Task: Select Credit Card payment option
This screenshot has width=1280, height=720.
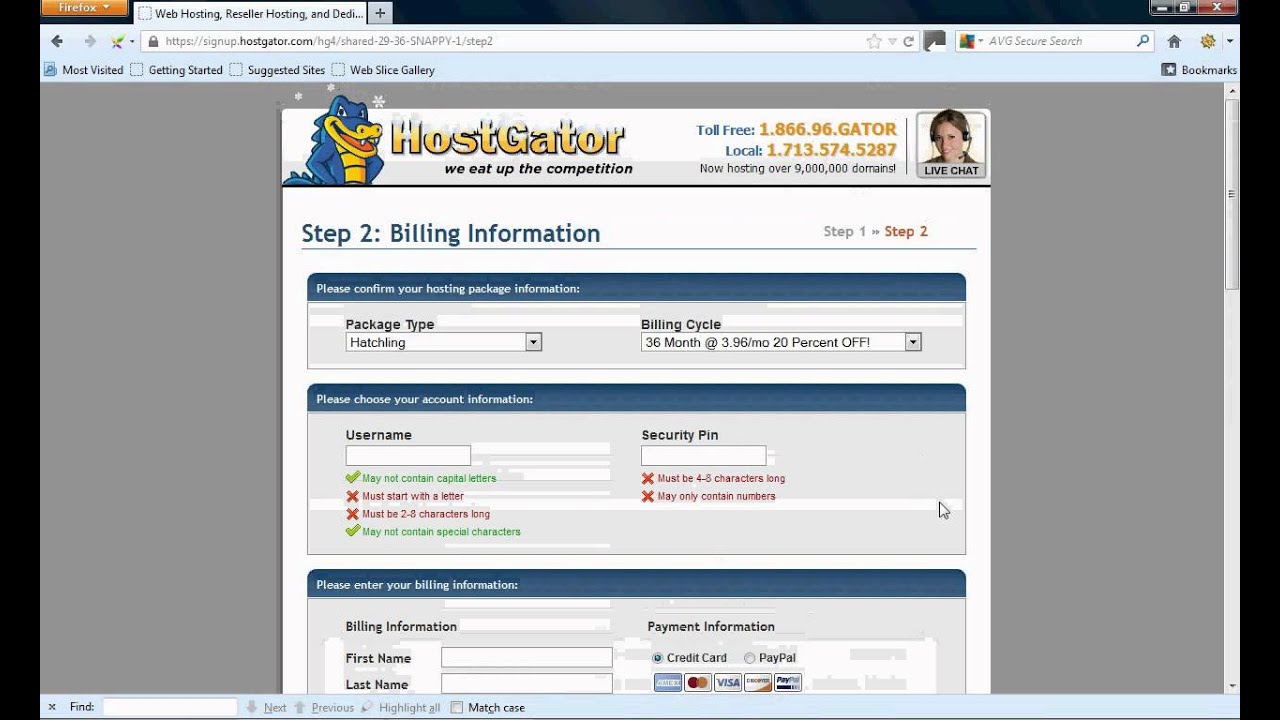Action: tap(658, 658)
